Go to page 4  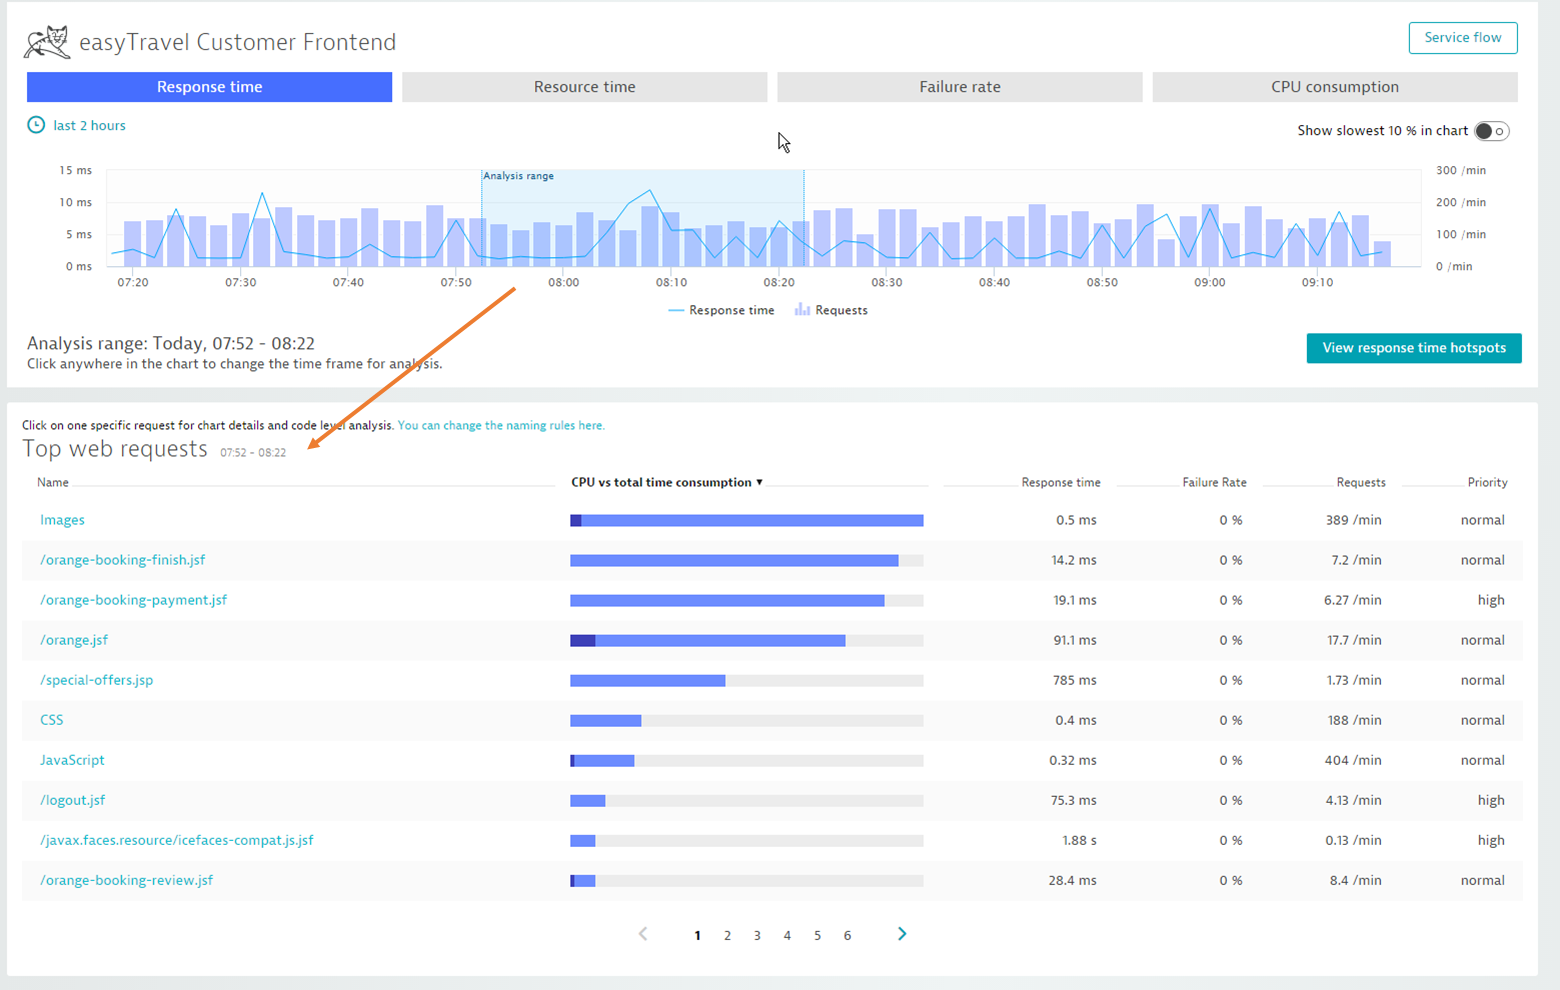[x=787, y=935]
